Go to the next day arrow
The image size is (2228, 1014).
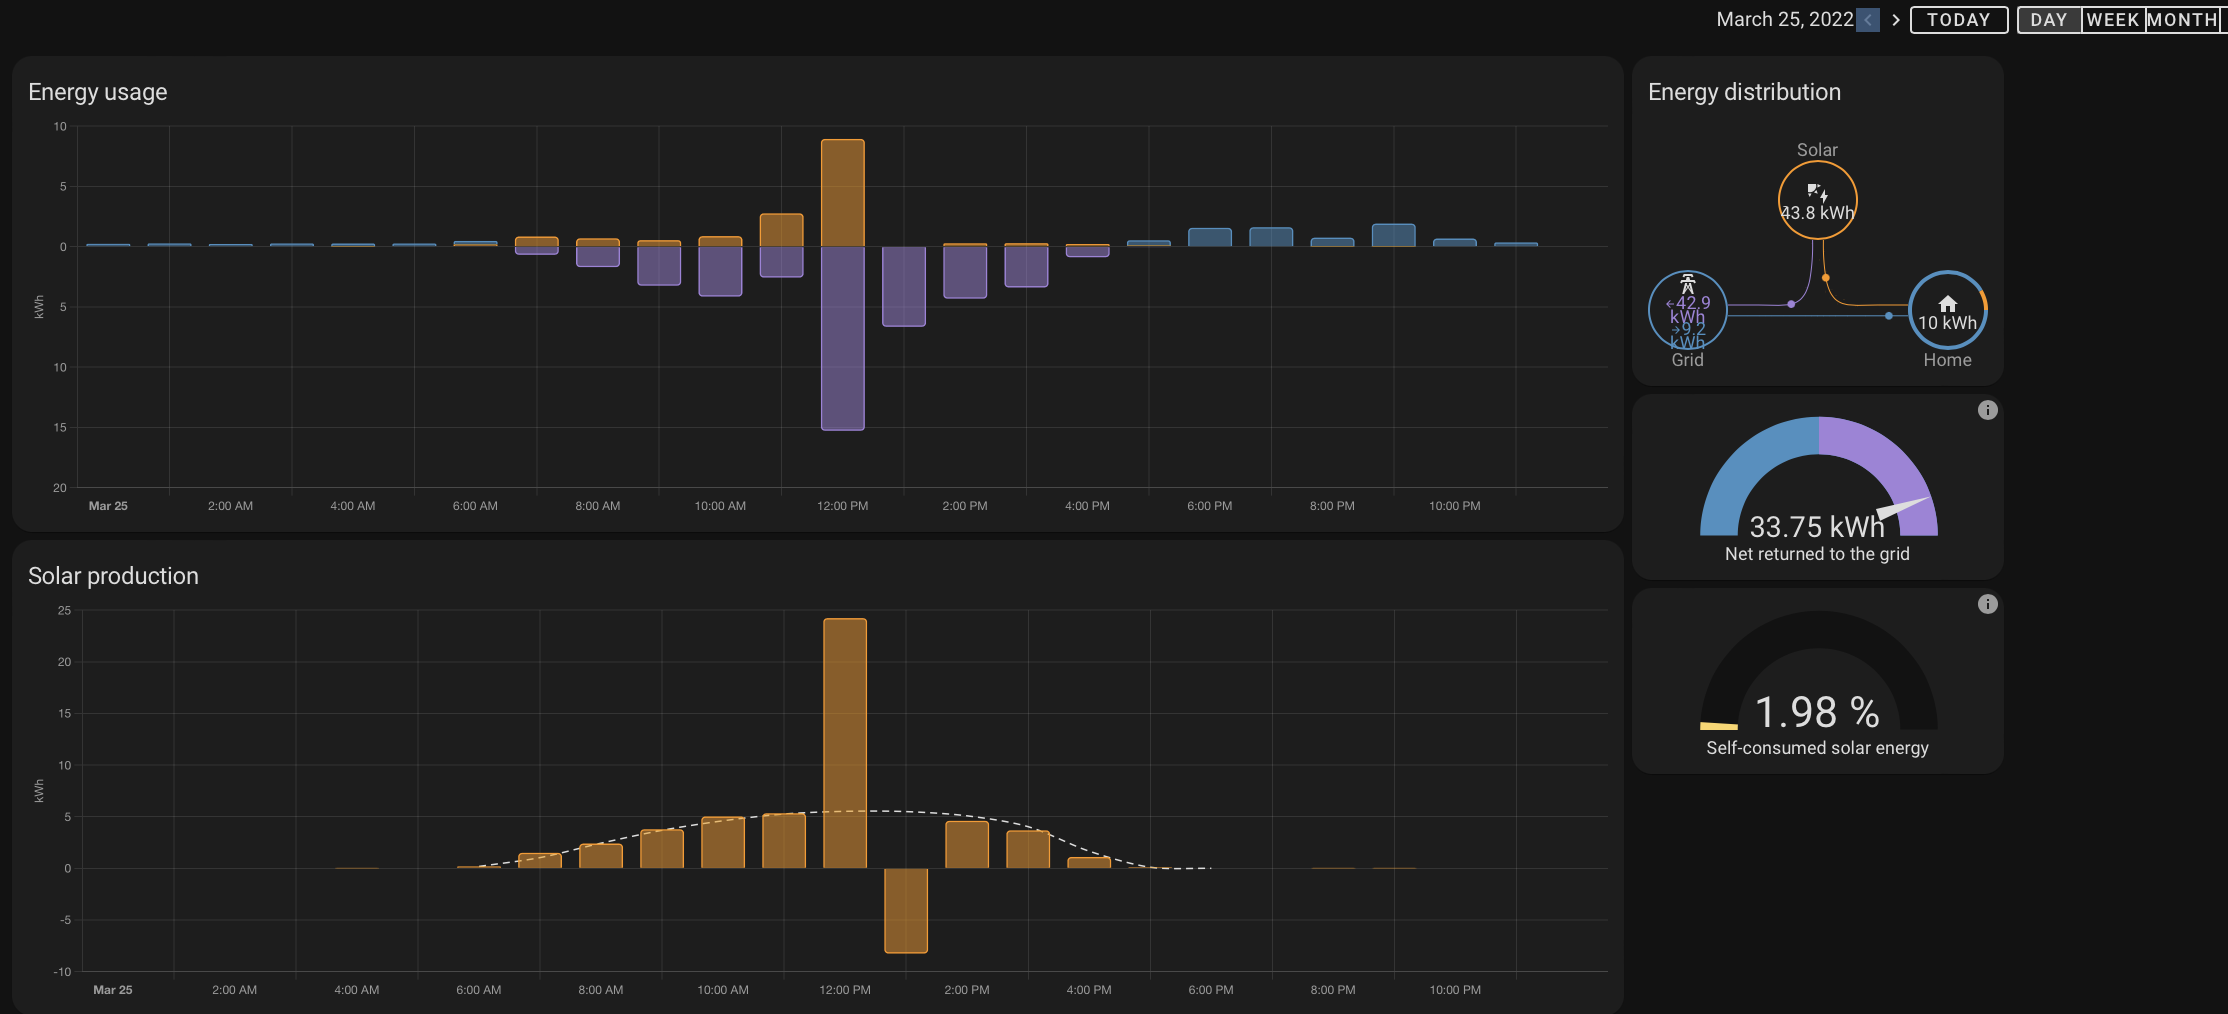click(x=1895, y=20)
